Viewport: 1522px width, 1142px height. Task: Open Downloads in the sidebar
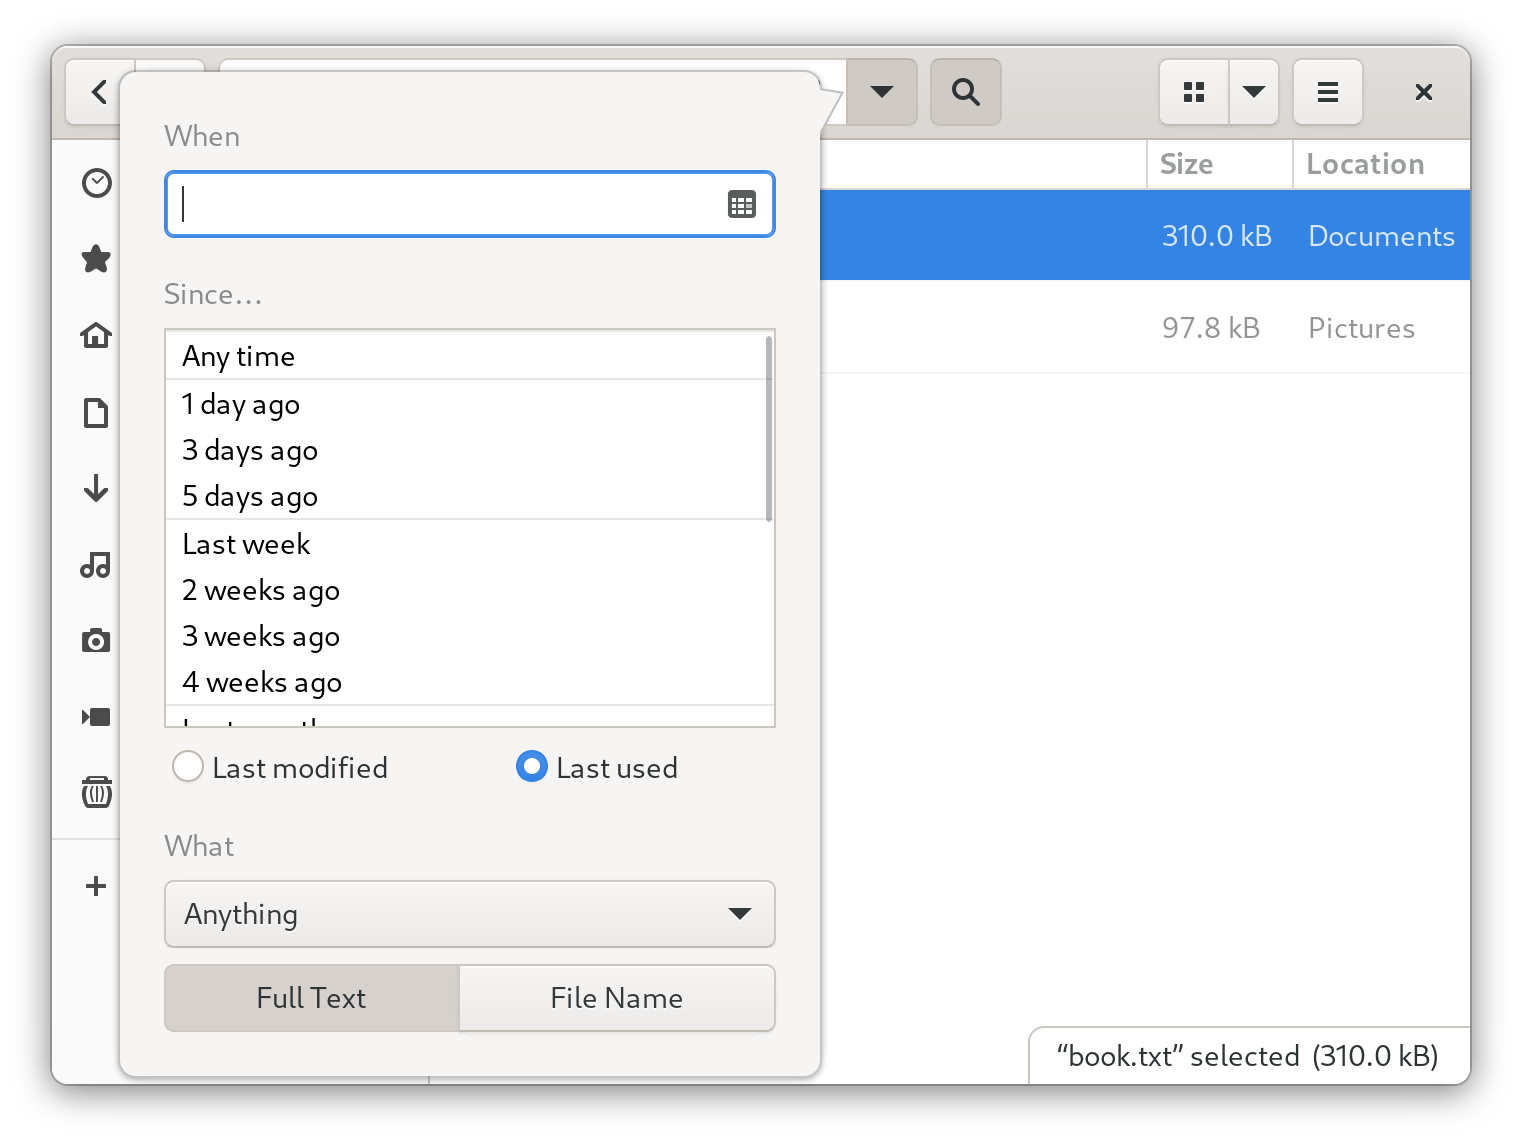(96, 488)
